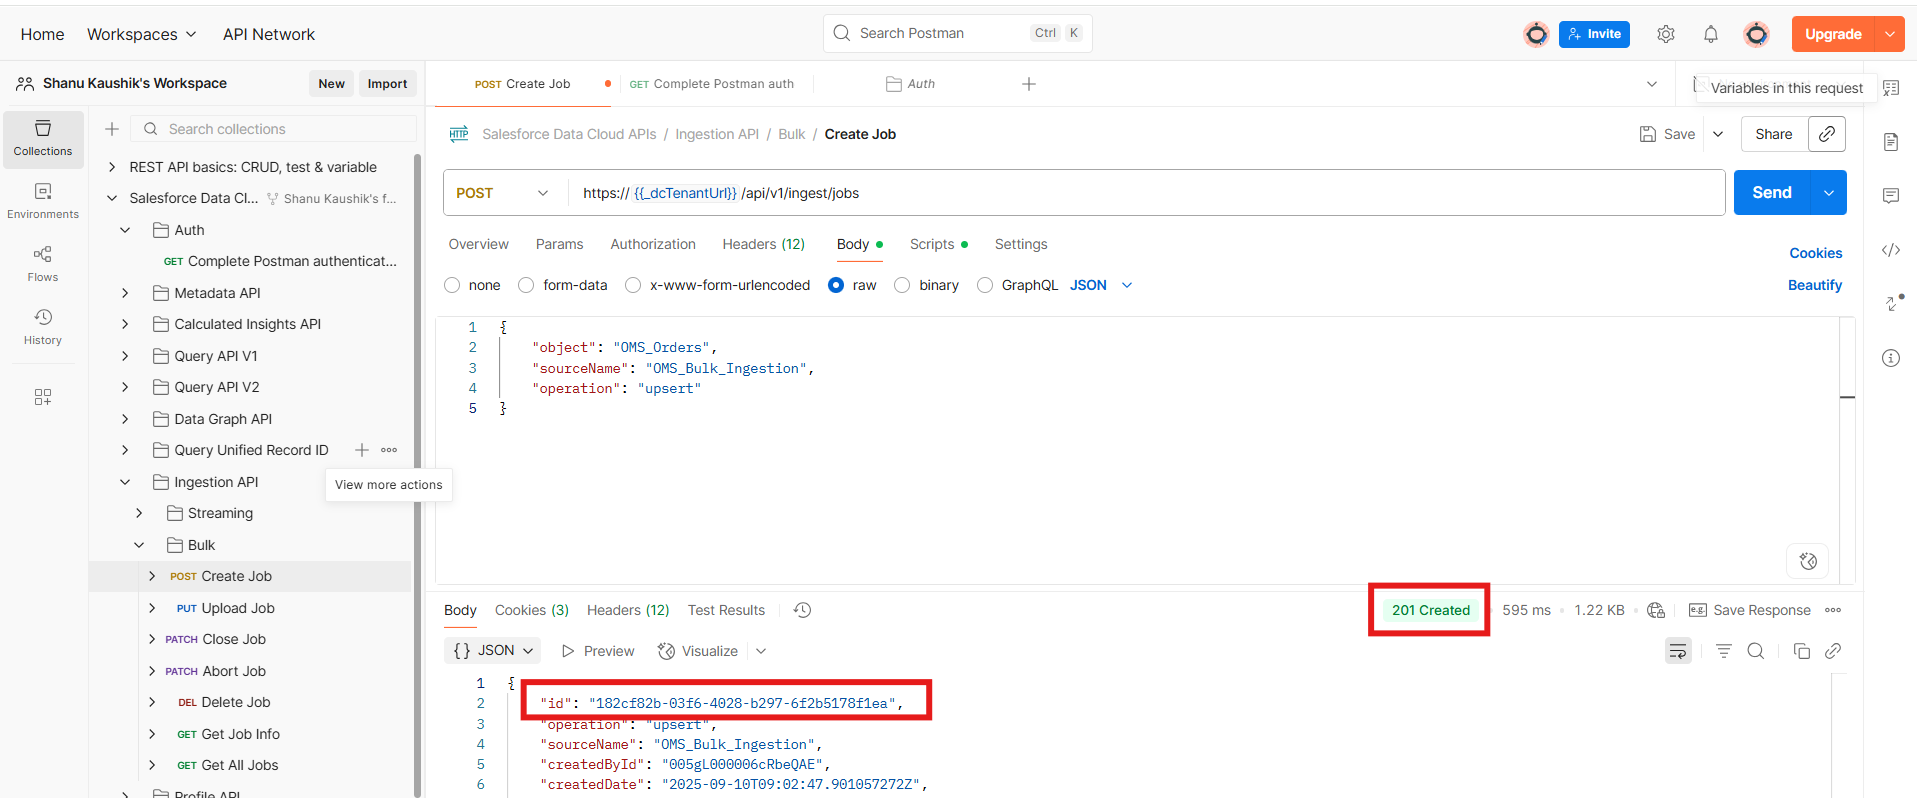Click the request URL input field
1917x798 pixels.
[x=1140, y=193]
